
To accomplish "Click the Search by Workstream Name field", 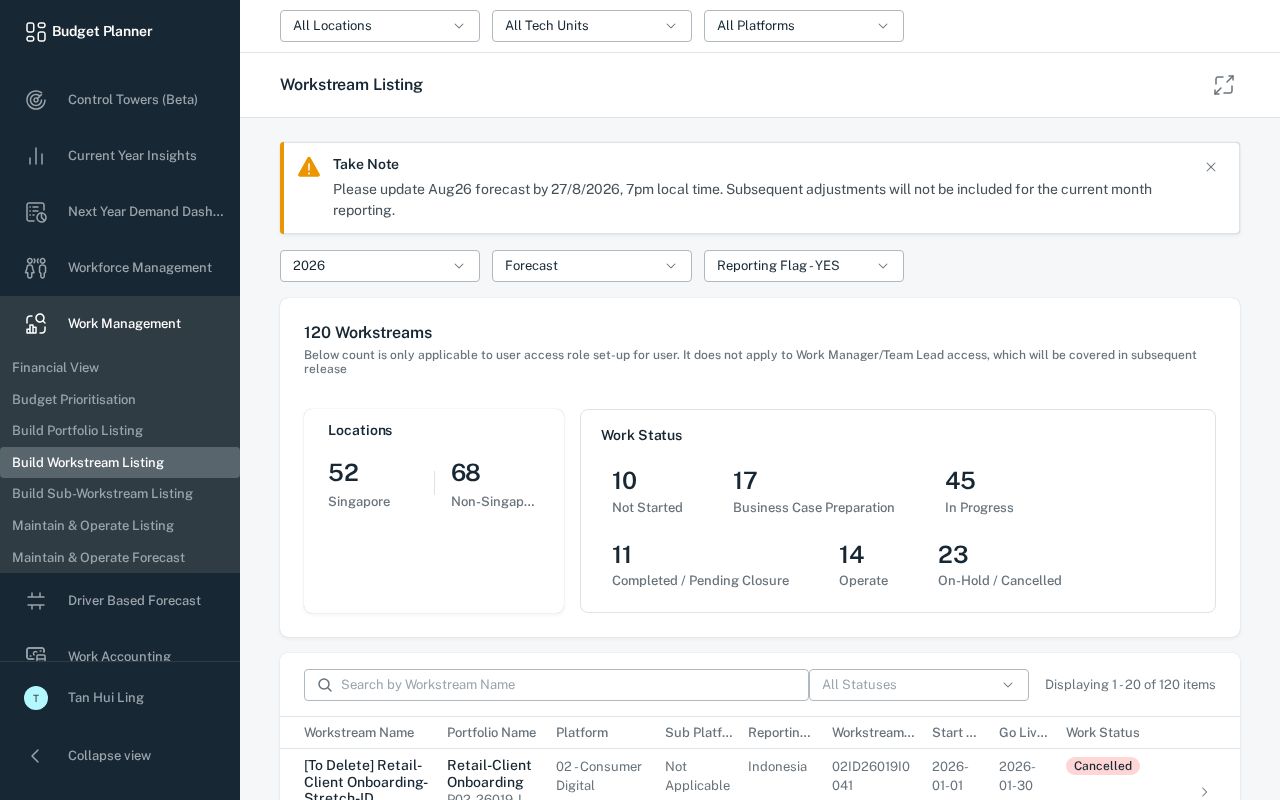I will click(x=556, y=685).
